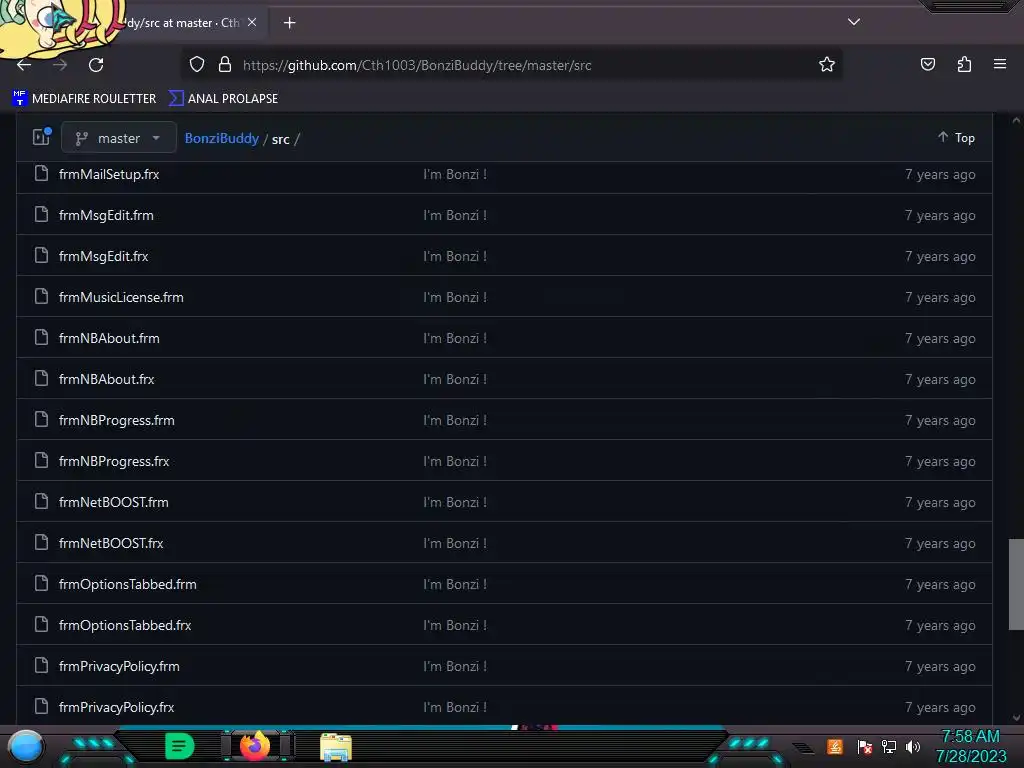Open frmNBProgress.frm file
Image resolution: width=1024 pixels, height=768 pixels.
click(117, 421)
